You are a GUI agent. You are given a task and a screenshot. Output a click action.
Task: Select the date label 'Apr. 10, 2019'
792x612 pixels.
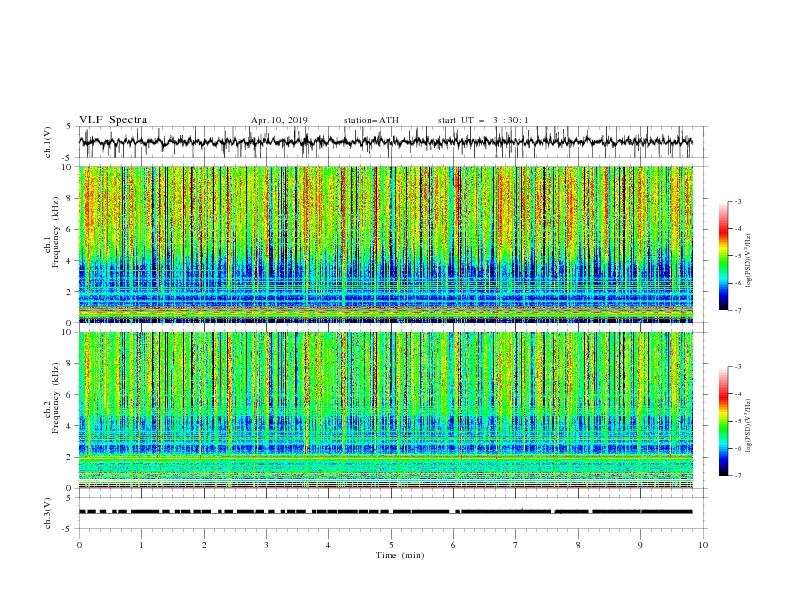(279, 120)
